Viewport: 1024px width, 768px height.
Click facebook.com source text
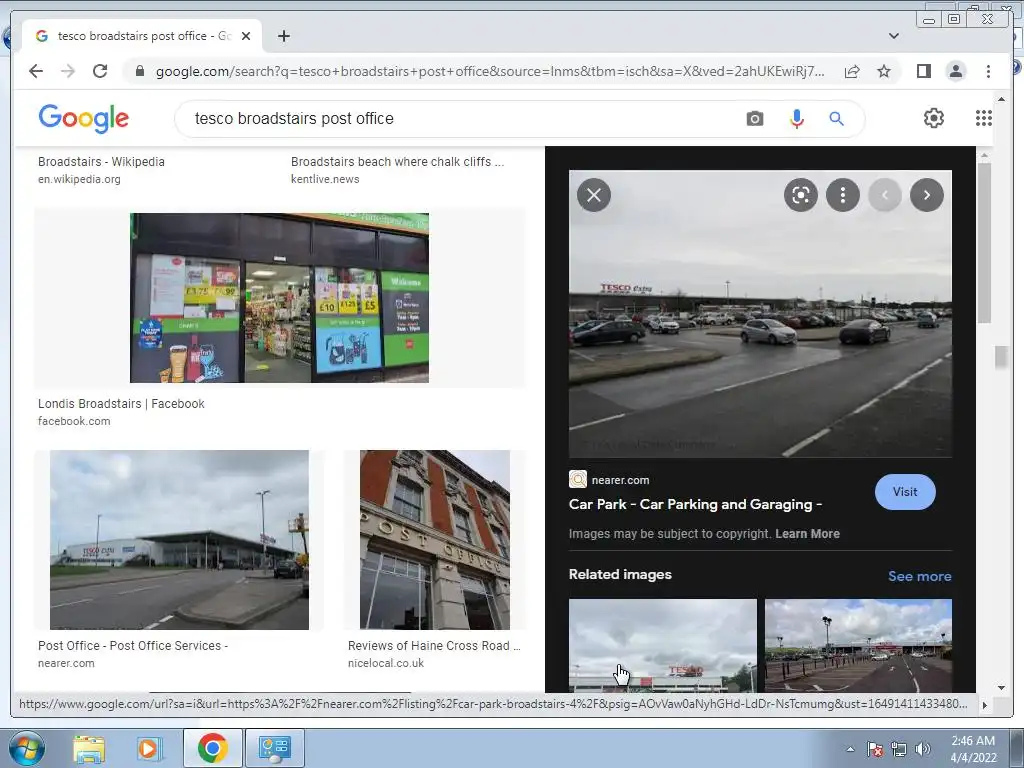74,421
